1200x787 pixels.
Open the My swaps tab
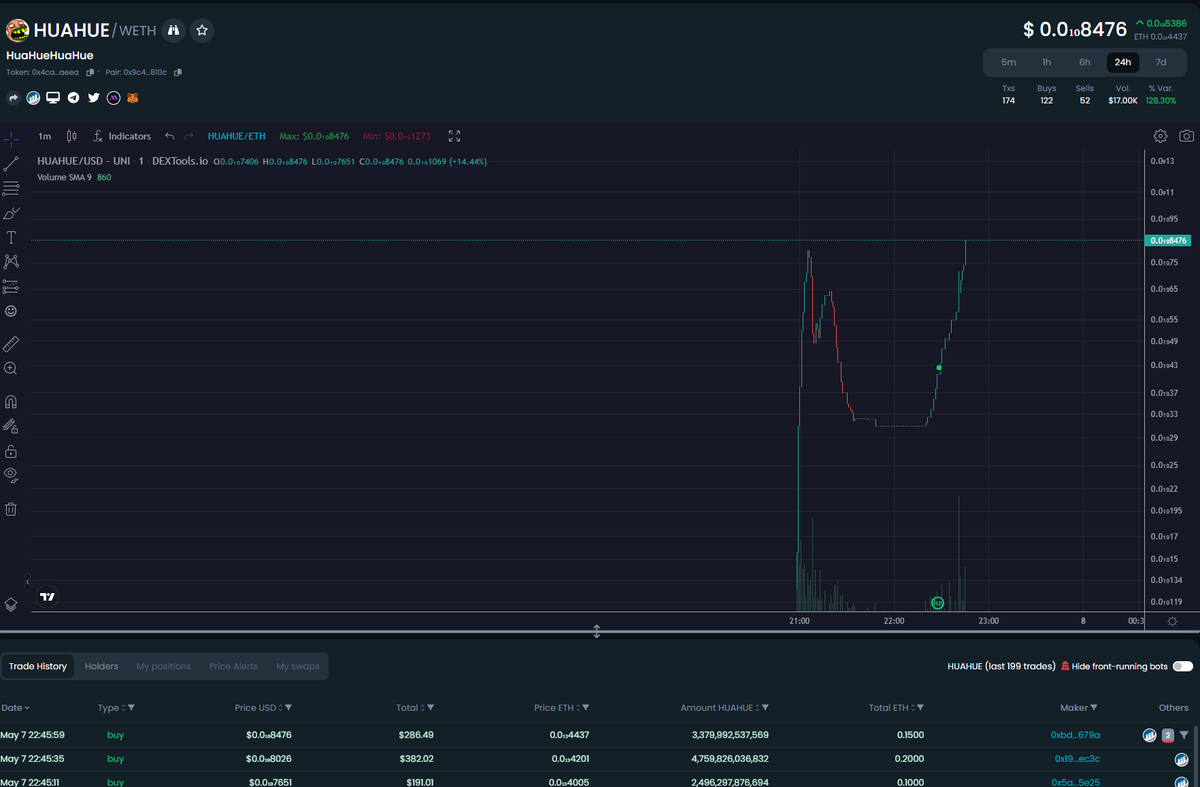tap(298, 666)
